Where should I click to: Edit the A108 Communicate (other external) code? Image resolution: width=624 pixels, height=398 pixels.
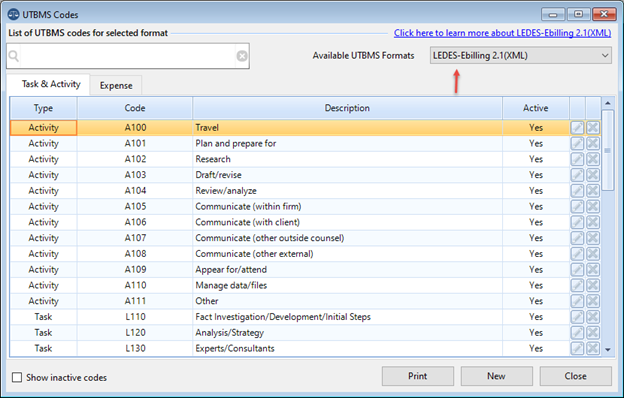pyautogui.click(x=577, y=254)
